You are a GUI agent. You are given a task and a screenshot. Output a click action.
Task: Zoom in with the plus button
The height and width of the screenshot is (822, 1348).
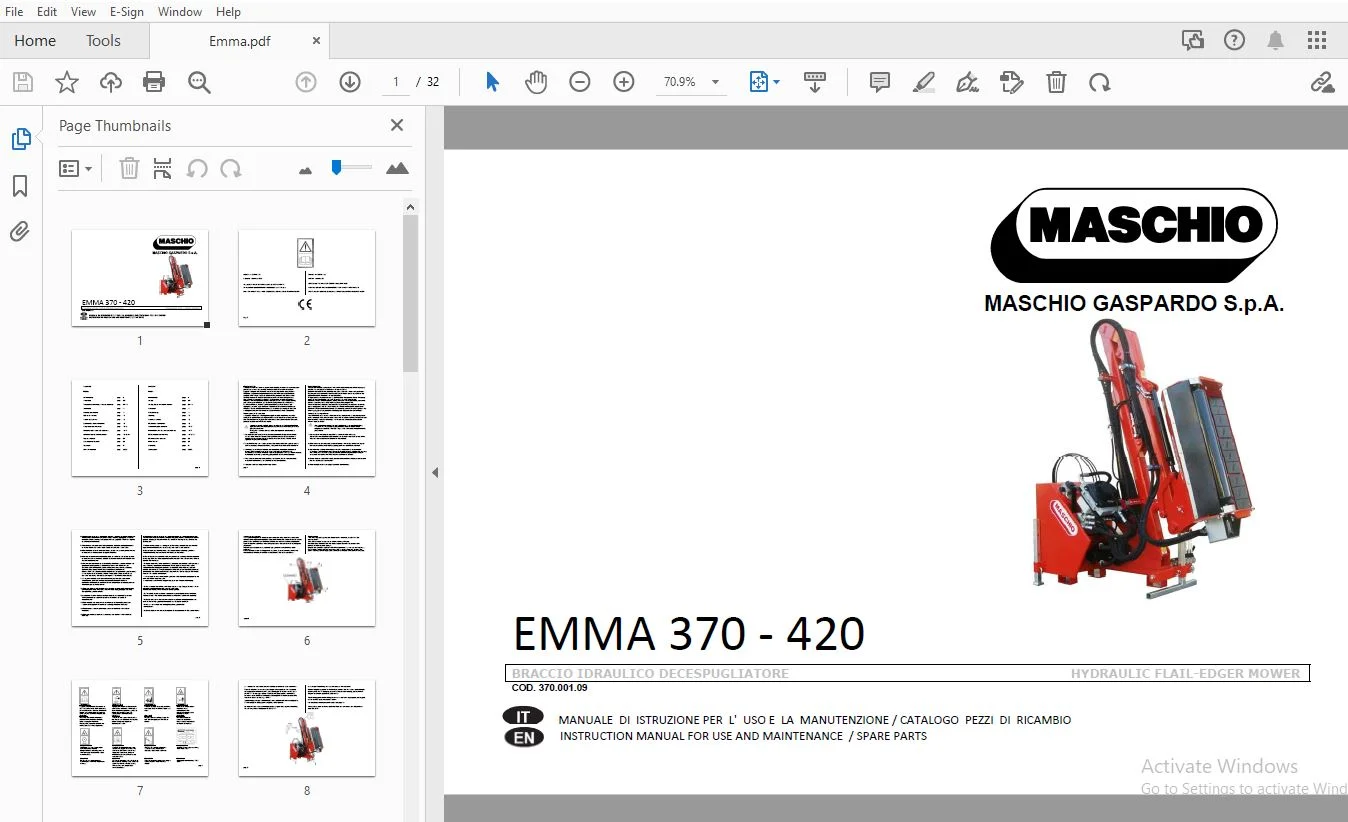(624, 82)
